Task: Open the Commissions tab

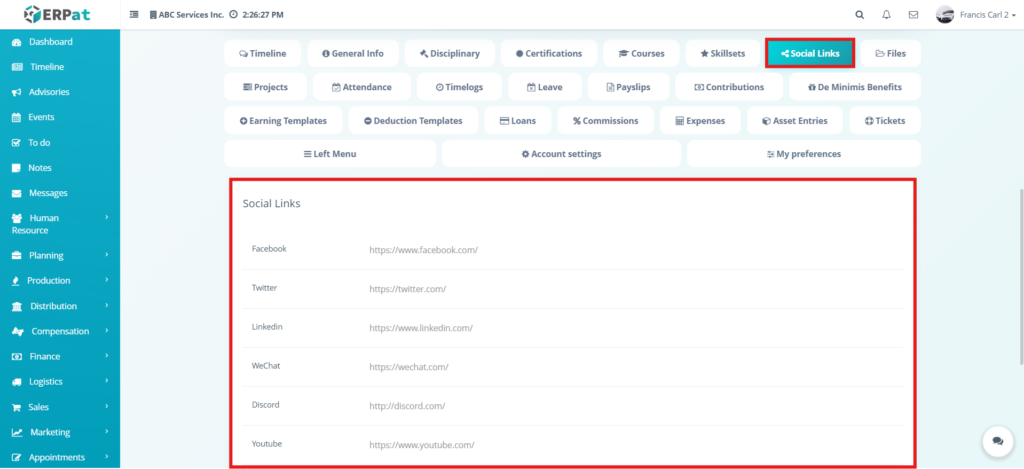Action: pos(605,121)
